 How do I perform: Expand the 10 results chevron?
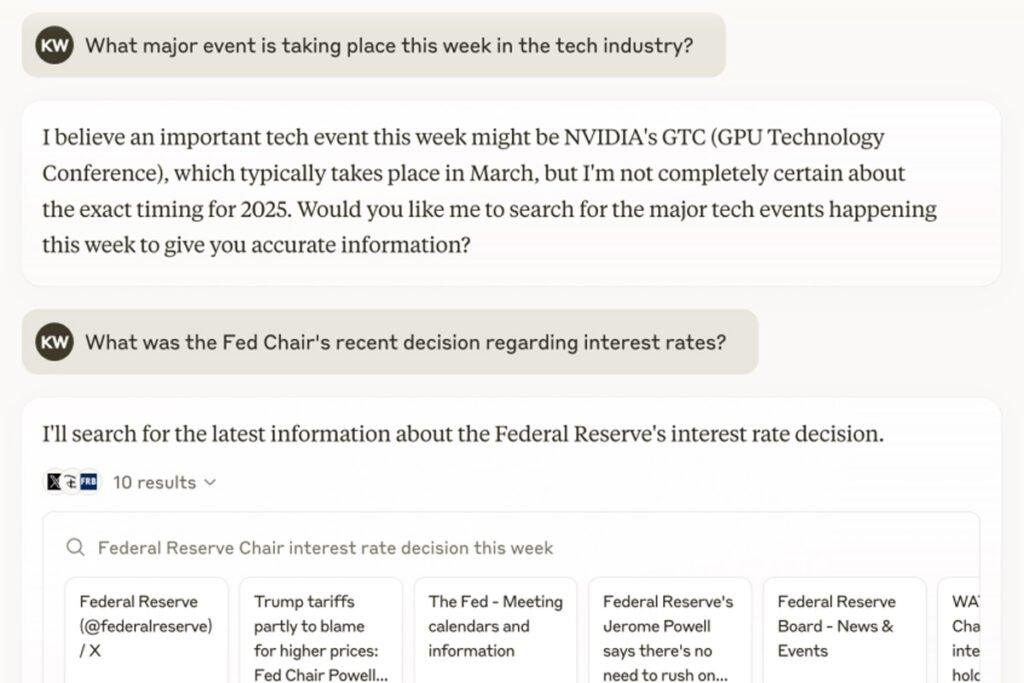point(210,483)
